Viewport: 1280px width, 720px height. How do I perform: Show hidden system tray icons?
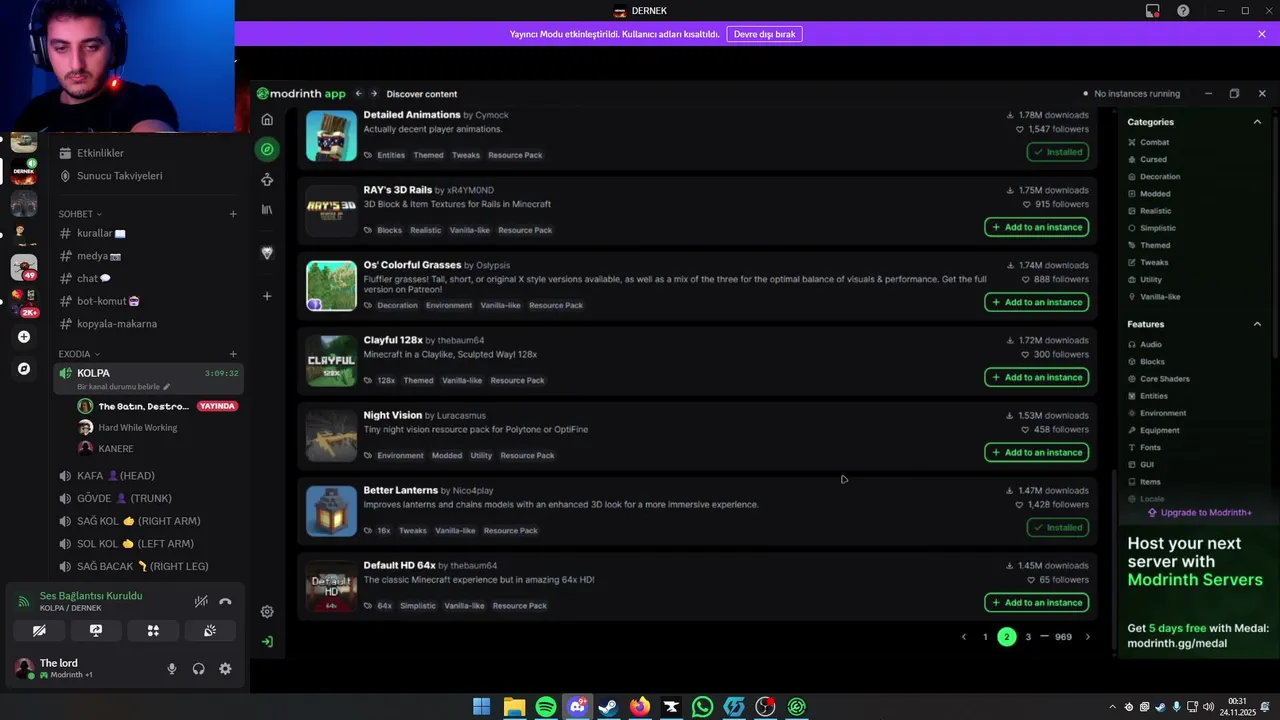click(1112, 707)
